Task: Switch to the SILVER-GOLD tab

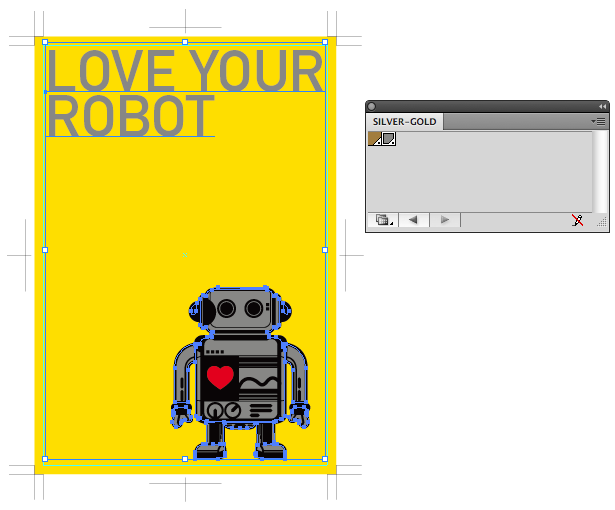Action: 404,121
